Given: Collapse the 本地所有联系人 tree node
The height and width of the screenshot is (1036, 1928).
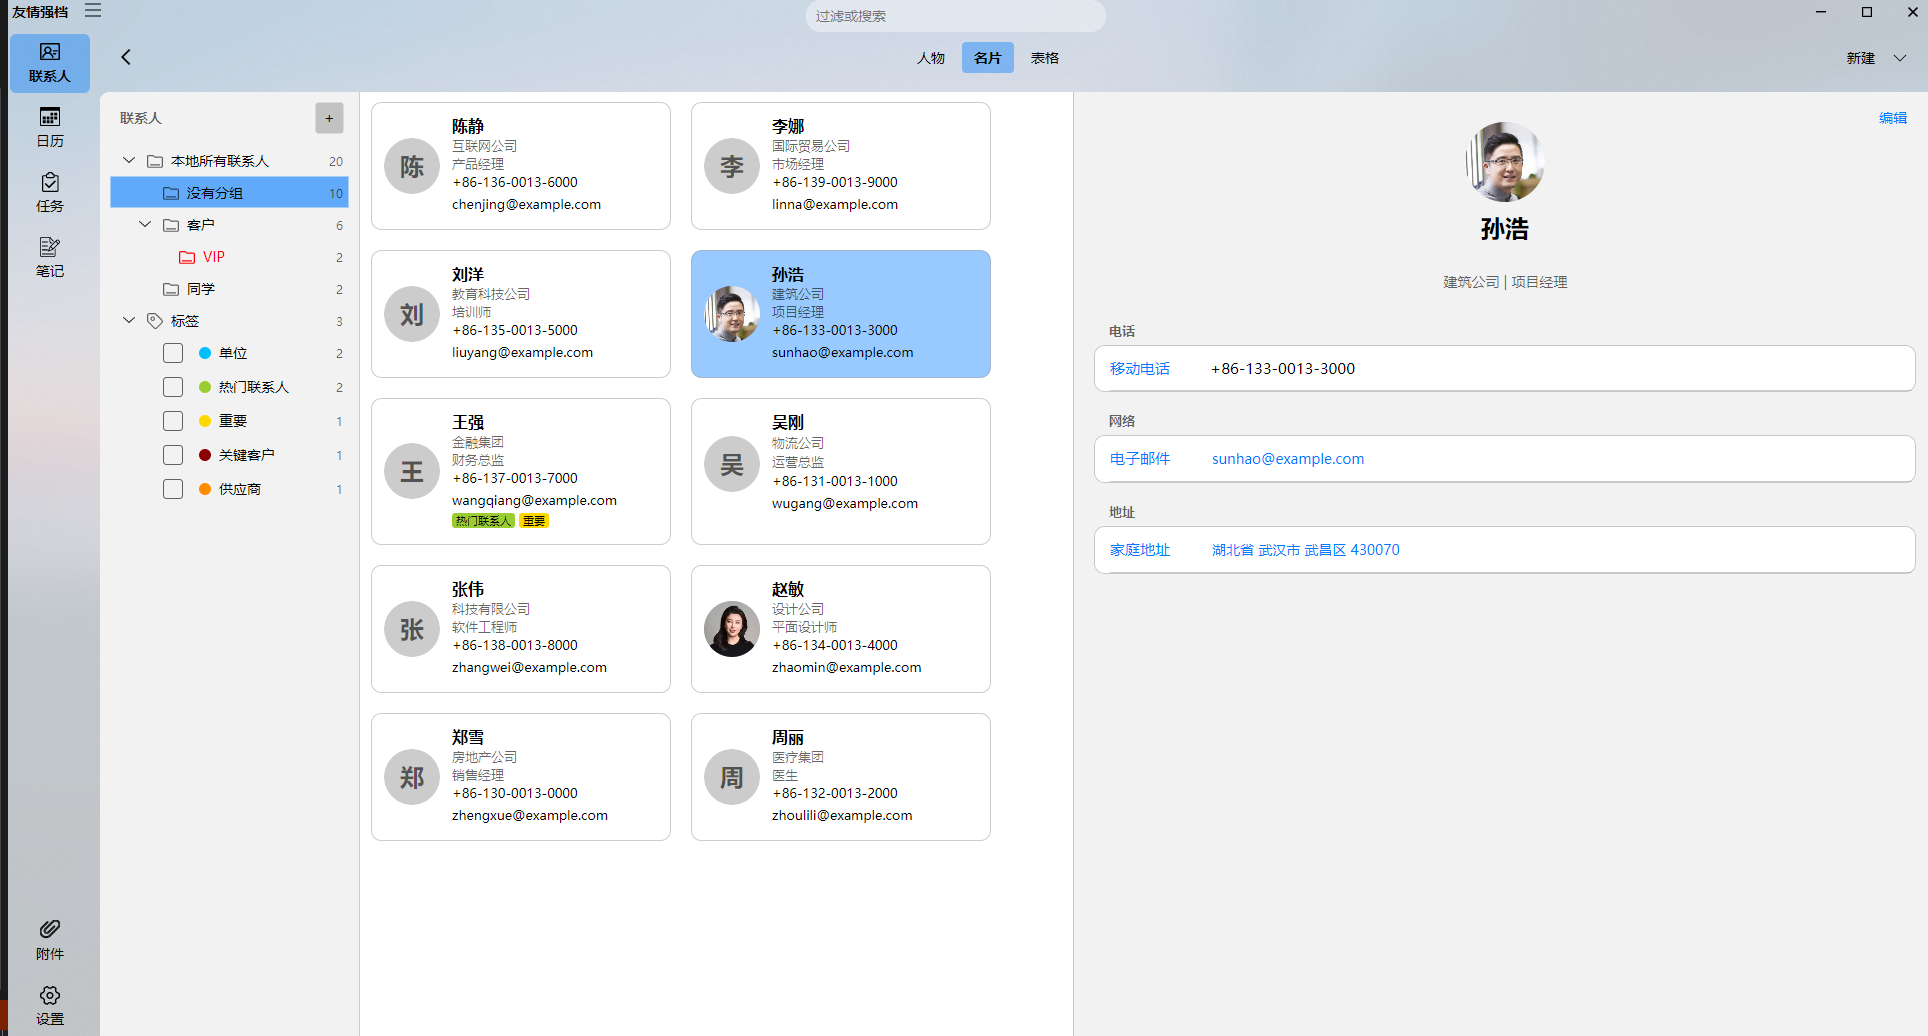Looking at the screenshot, I should tap(129, 161).
